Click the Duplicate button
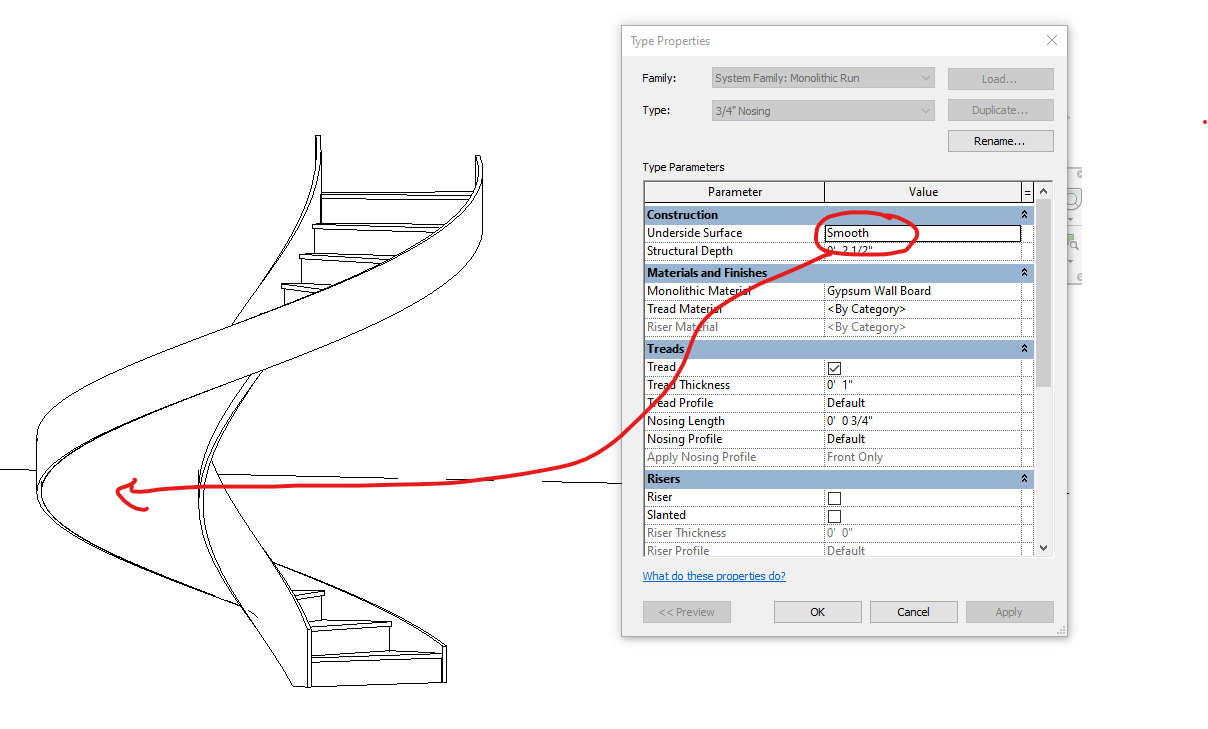The image size is (1208, 729). pos(1000,109)
